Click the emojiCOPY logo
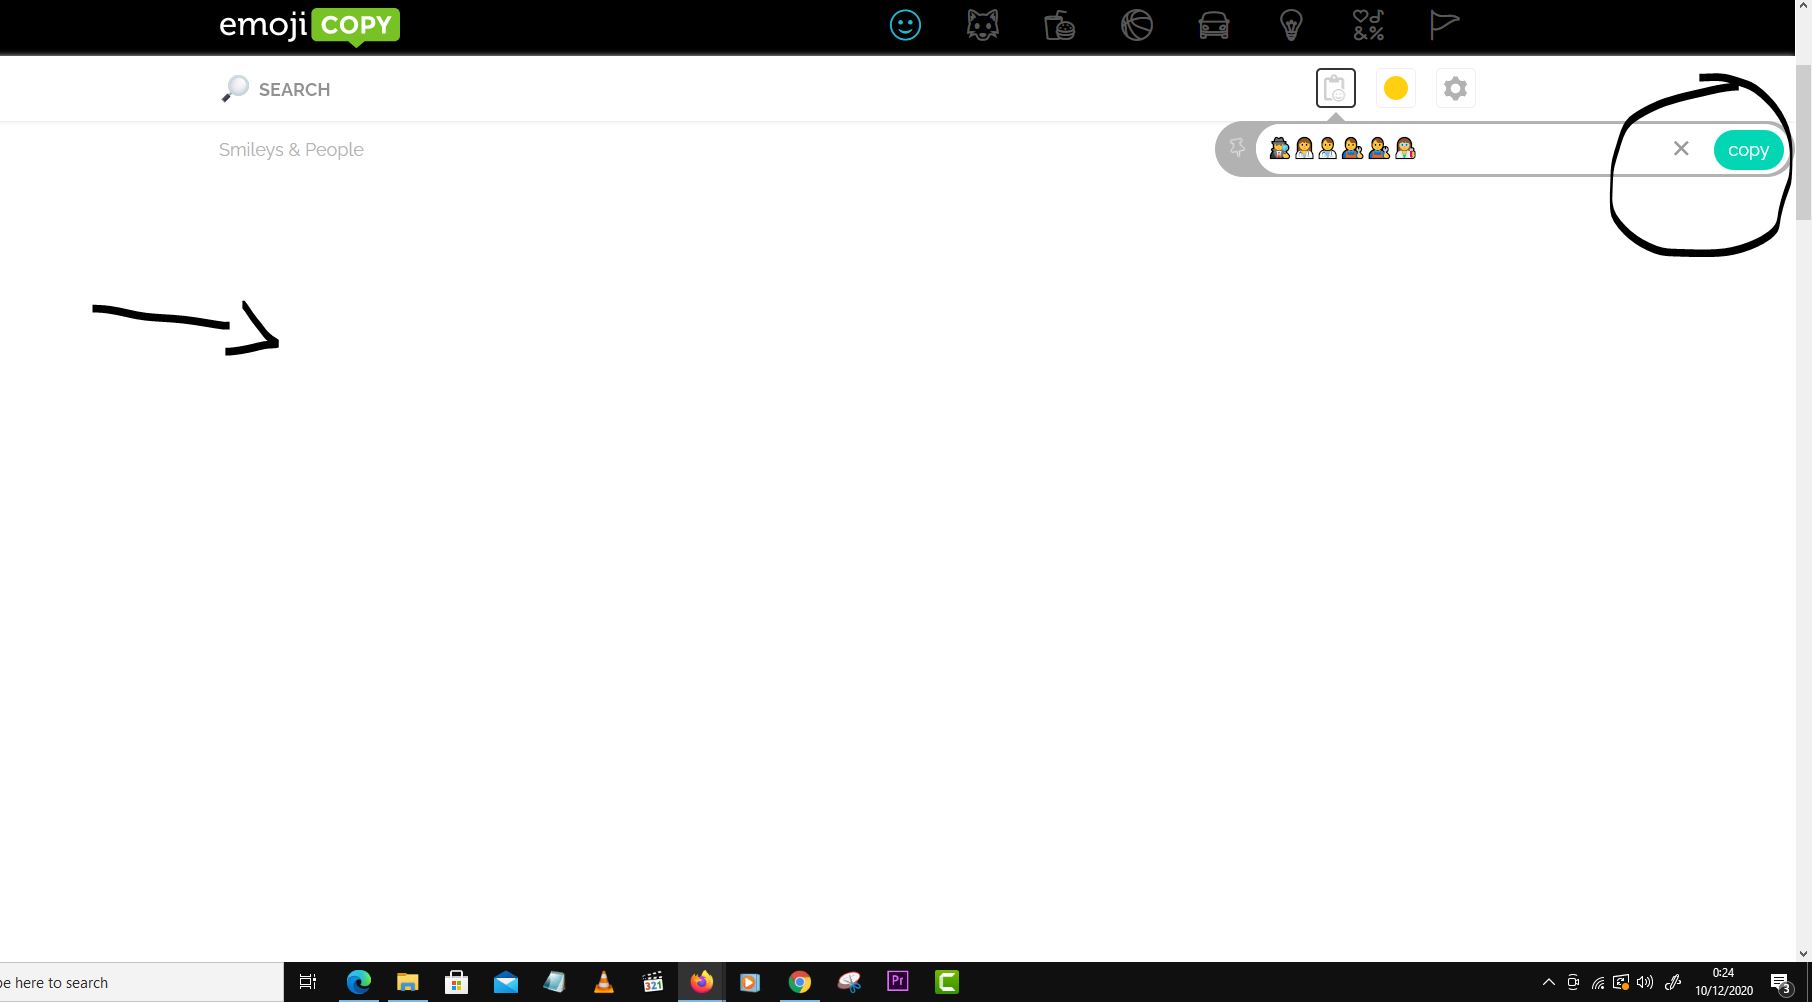This screenshot has height=1002, width=1812. point(309,26)
